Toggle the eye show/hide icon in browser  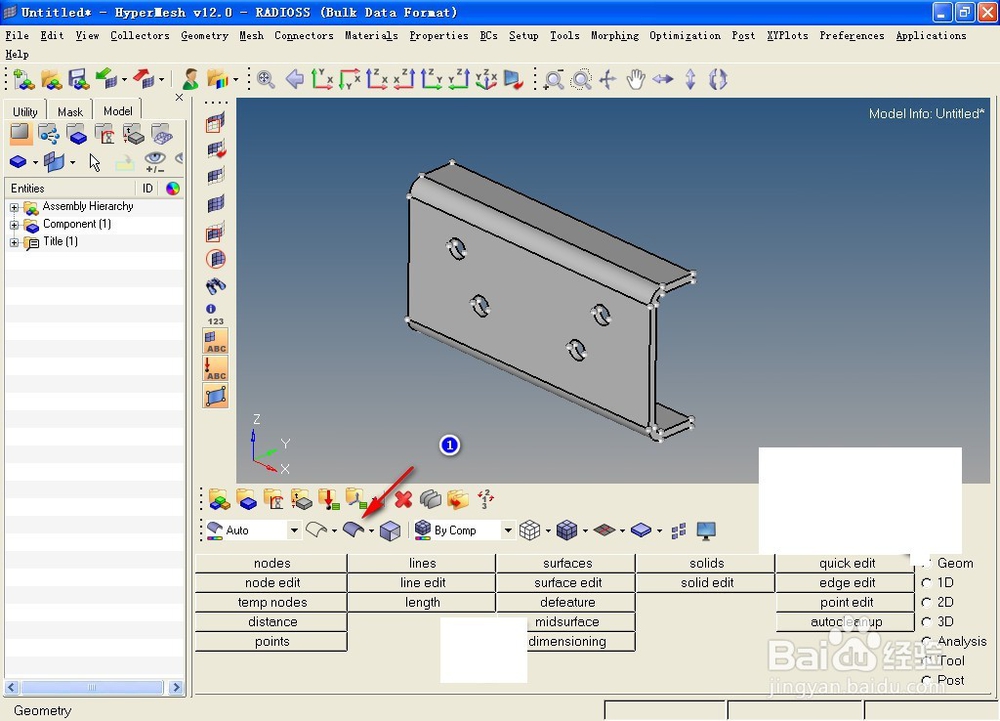point(155,162)
